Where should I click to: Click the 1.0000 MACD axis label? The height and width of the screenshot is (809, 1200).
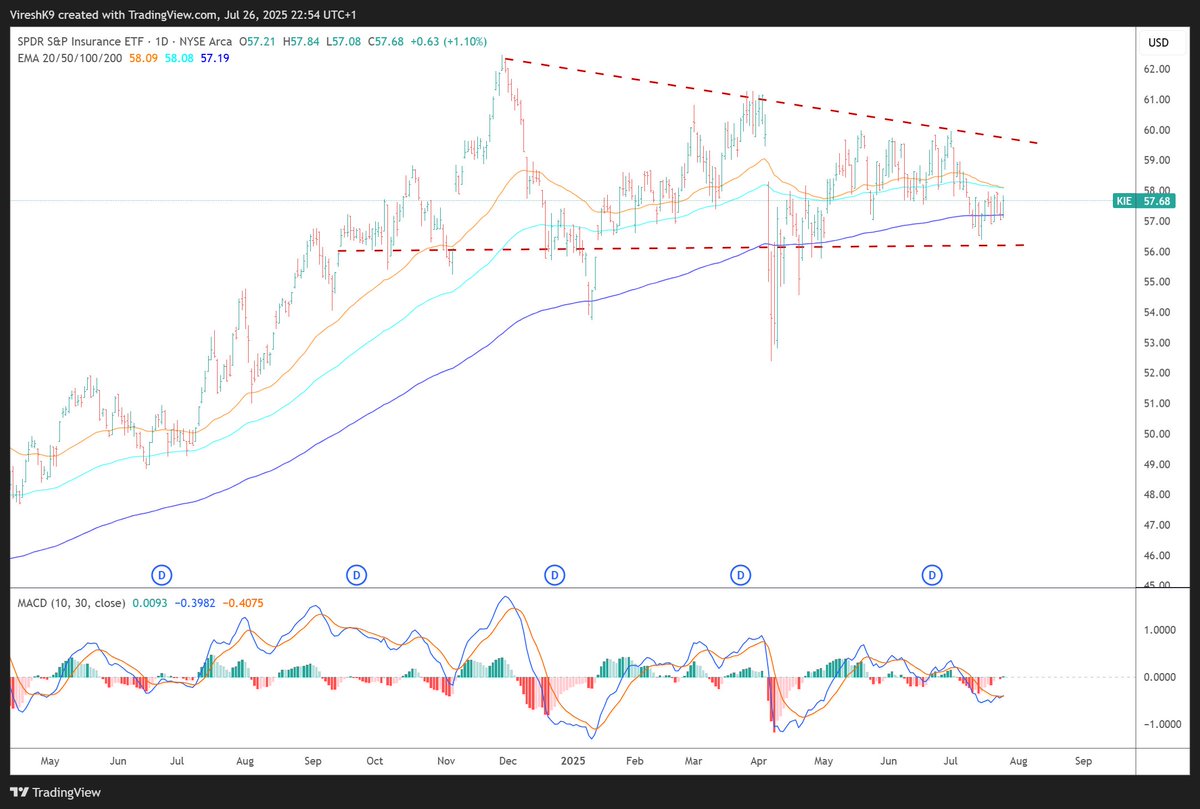pyautogui.click(x=1160, y=630)
